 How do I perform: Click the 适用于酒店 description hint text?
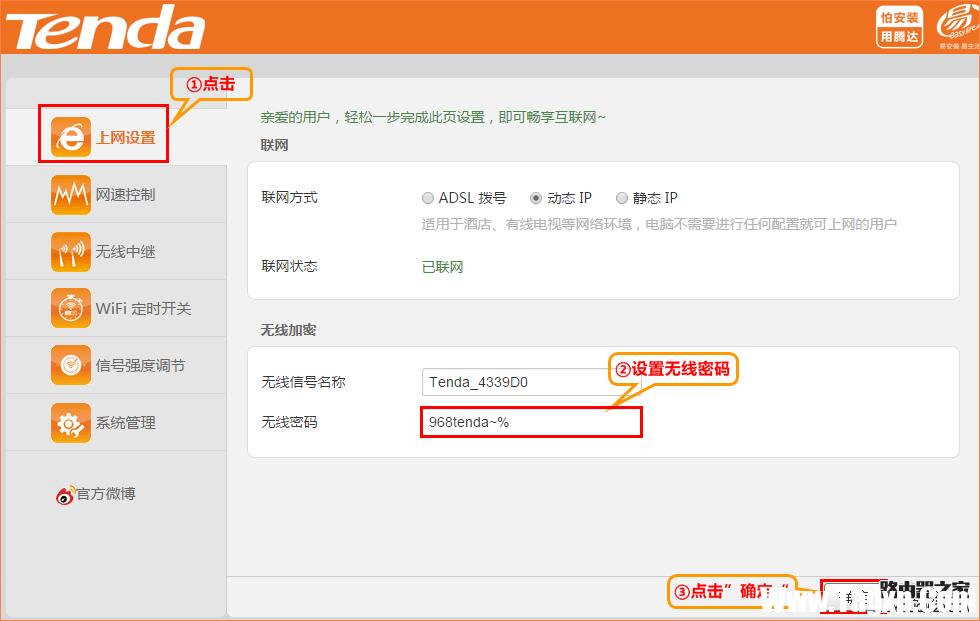click(x=659, y=224)
